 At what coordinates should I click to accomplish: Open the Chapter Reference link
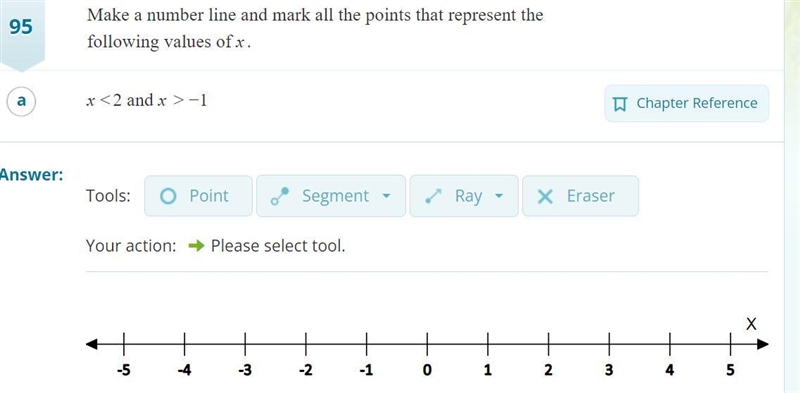(x=687, y=104)
